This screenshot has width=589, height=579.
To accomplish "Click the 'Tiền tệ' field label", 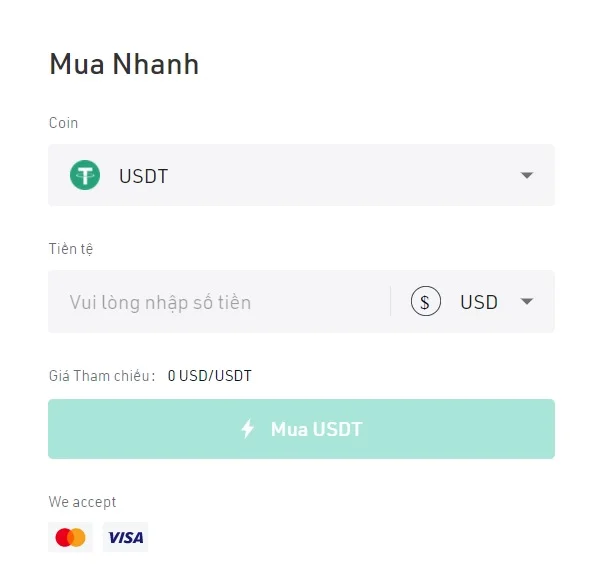I will click(71, 249).
